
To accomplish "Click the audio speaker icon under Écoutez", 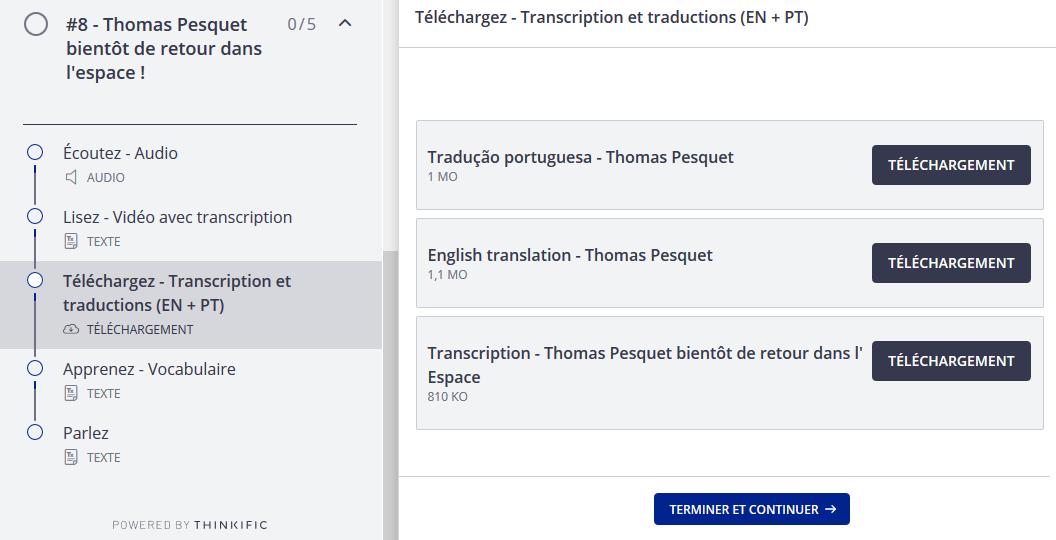I will pyautogui.click(x=71, y=177).
